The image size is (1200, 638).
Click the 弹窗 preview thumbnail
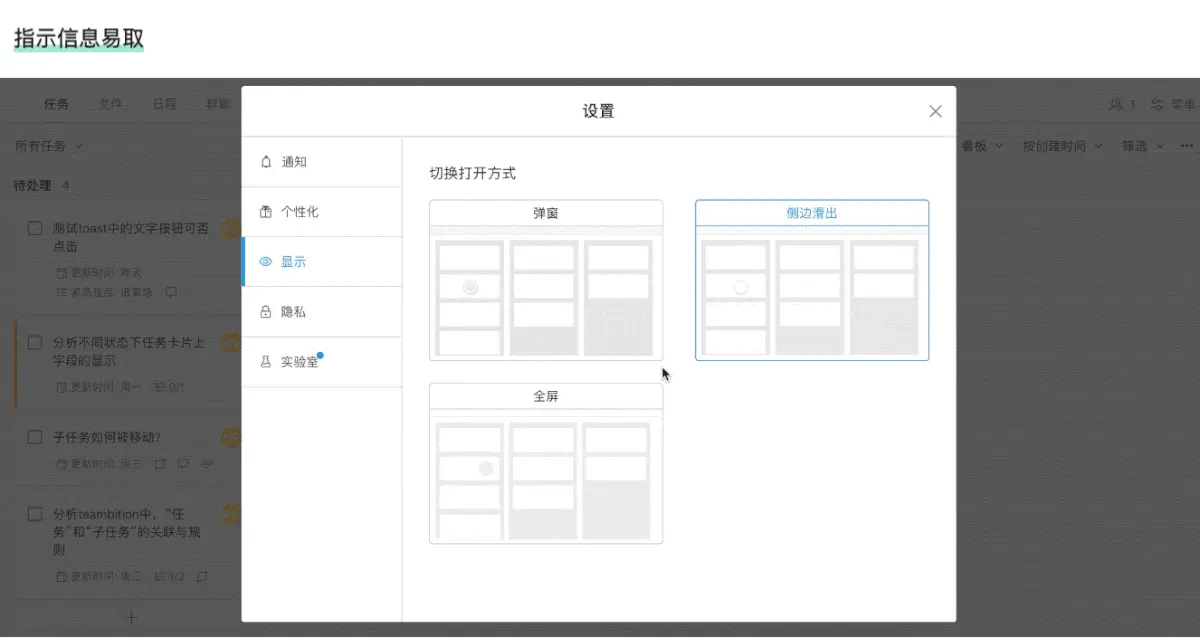tap(546, 293)
